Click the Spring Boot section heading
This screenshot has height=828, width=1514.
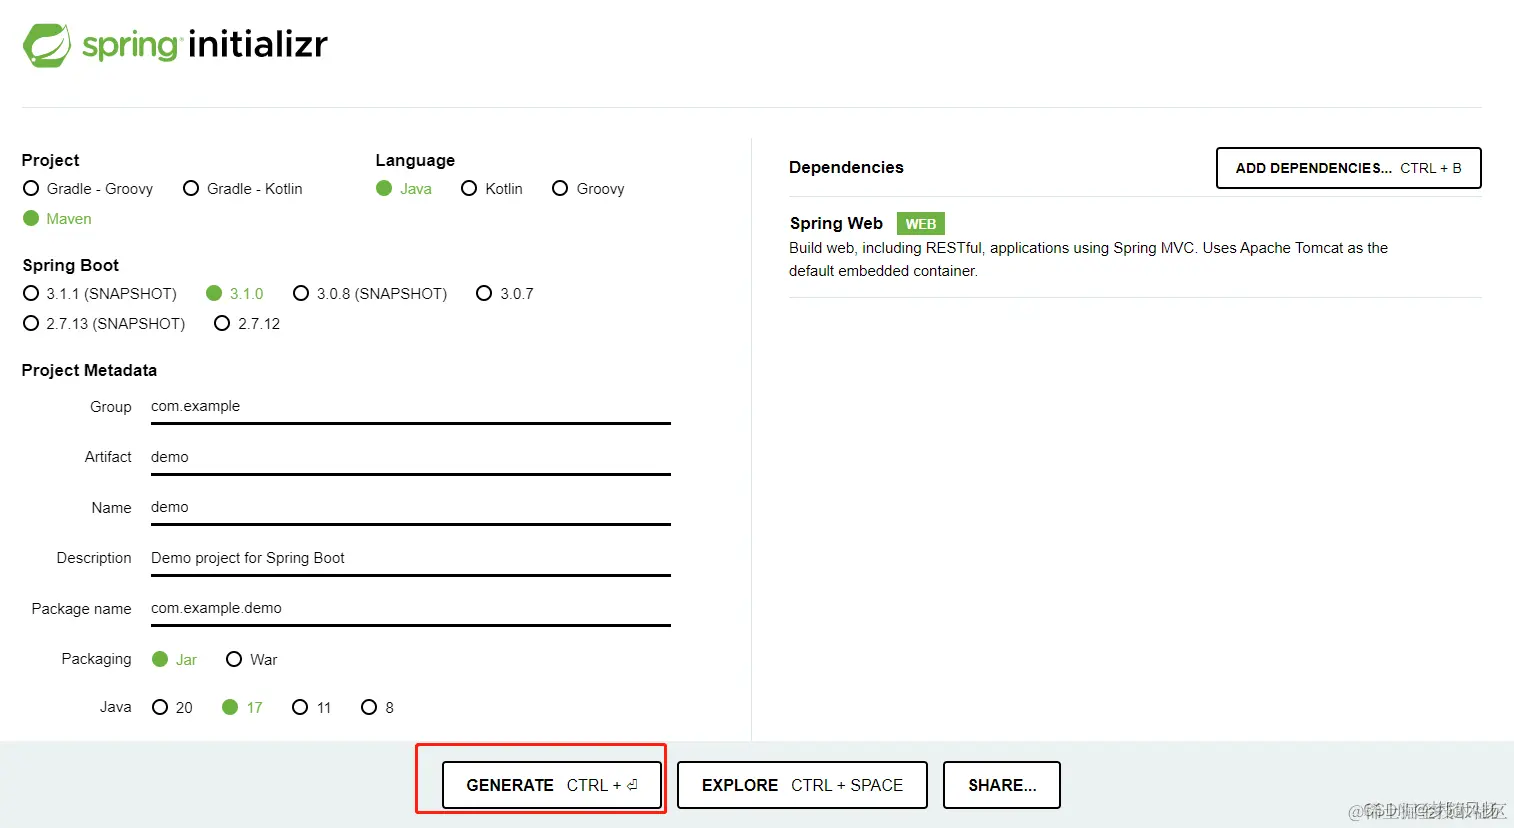tap(70, 265)
